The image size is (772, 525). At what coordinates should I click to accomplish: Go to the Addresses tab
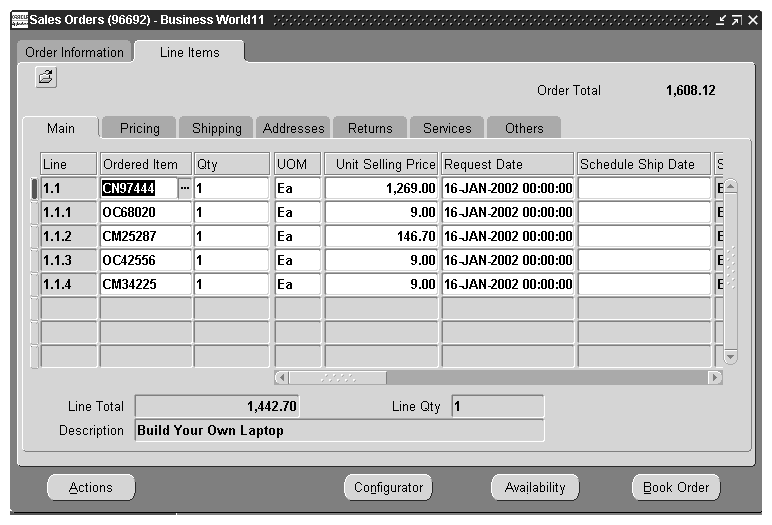point(293,128)
